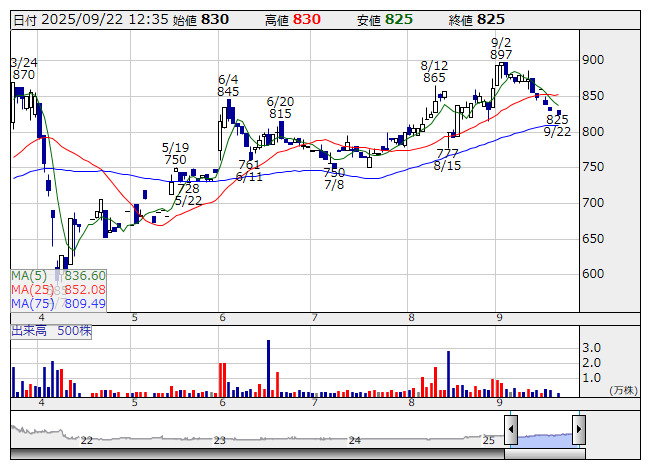Click year 22 in the overview timeline
The image size is (653, 470).
tap(87, 440)
